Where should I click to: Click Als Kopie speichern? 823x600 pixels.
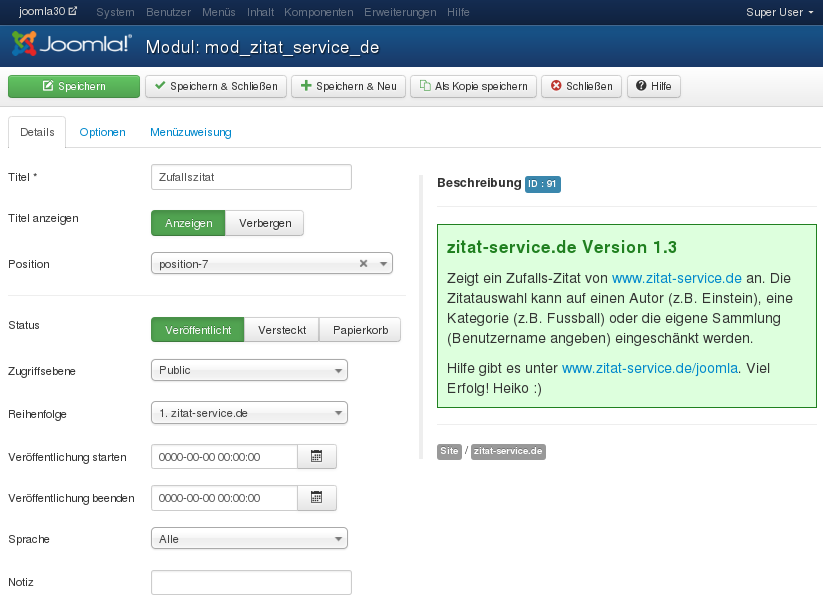click(473, 86)
